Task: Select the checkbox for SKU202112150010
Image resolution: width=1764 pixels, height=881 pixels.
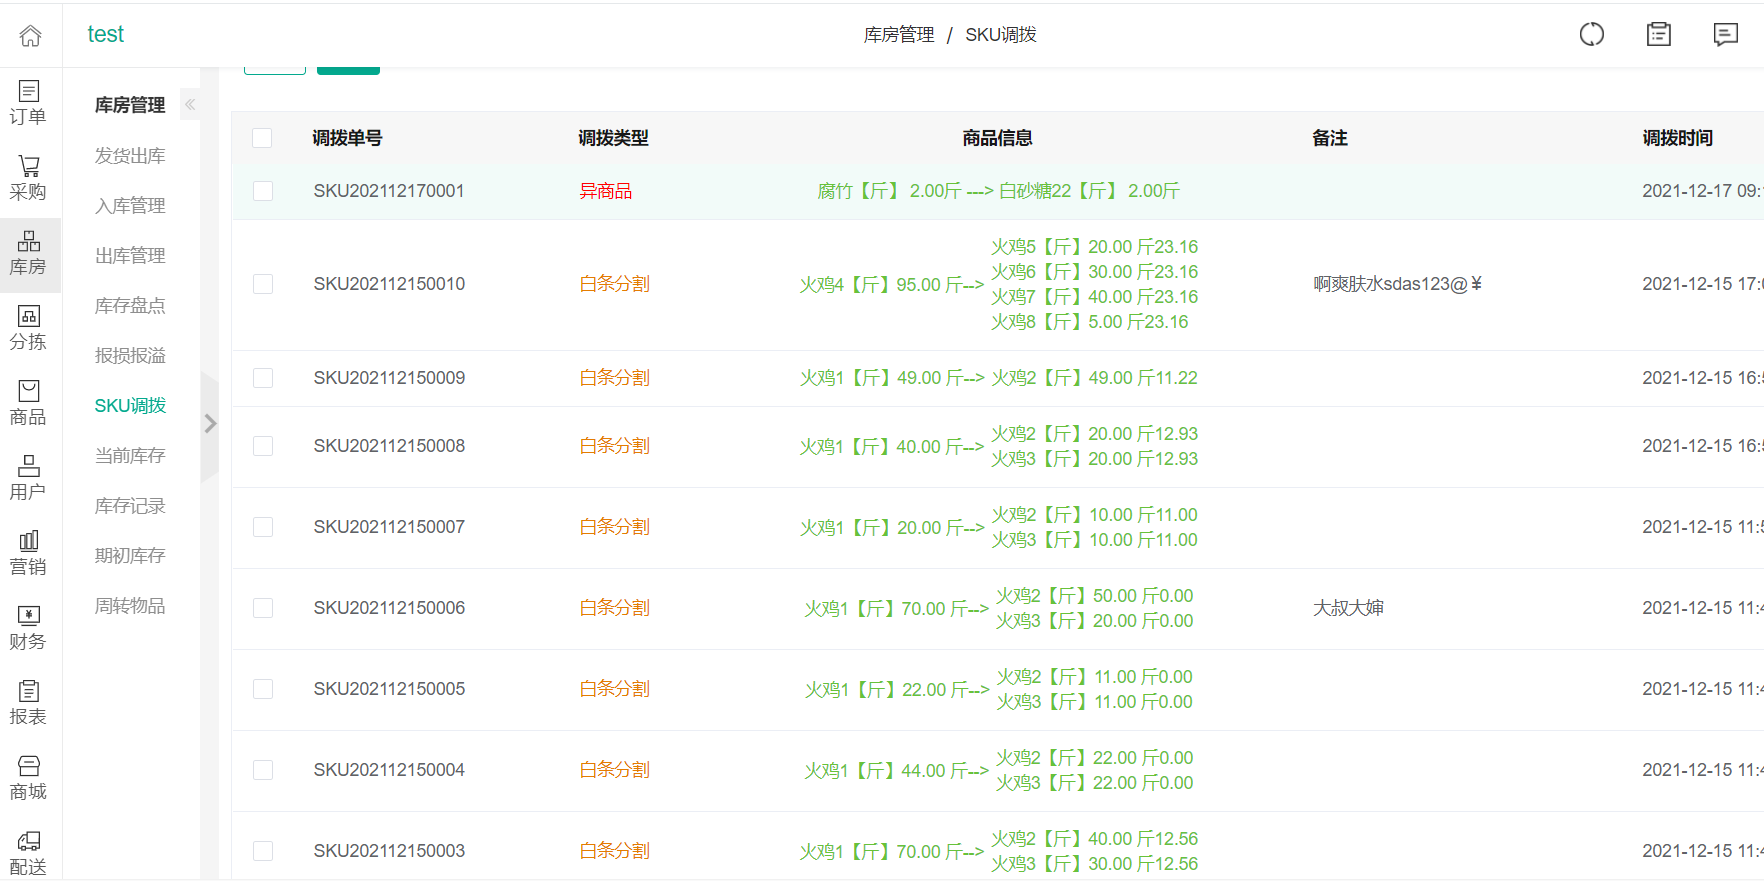Action: [x=263, y=284]
